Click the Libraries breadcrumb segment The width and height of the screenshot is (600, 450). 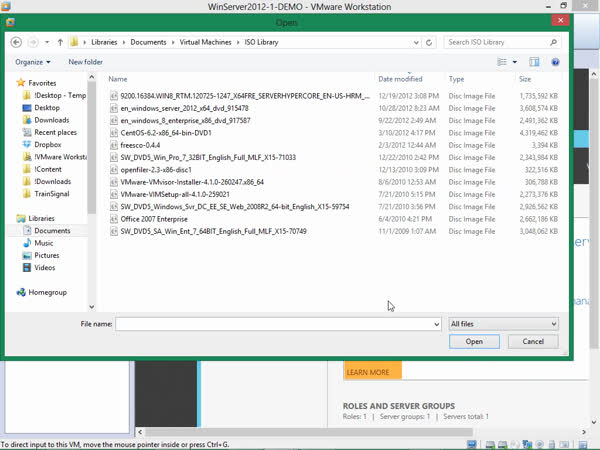[x=104, y=42]
